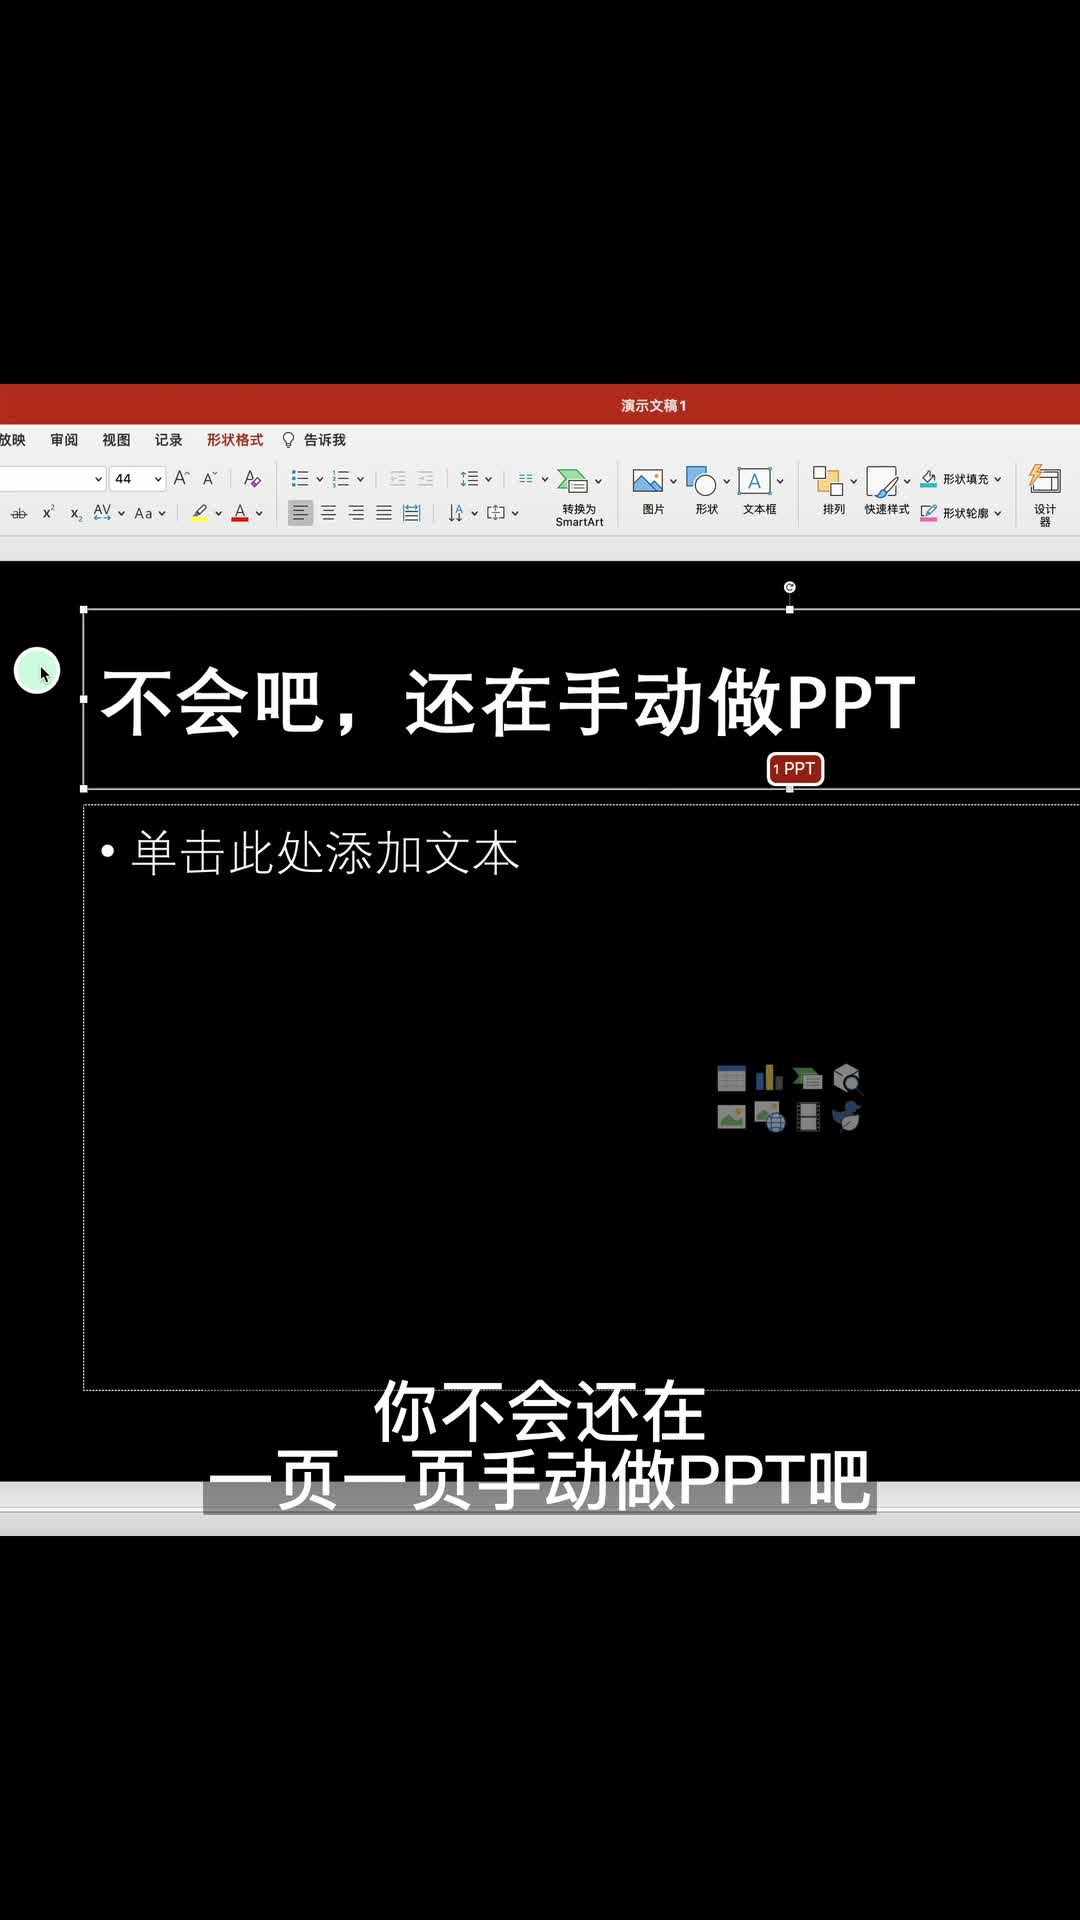Toggle center text alignment
Viewport: 1080px width, 1920px height.
pyautogui.click(x=328, y=513)
